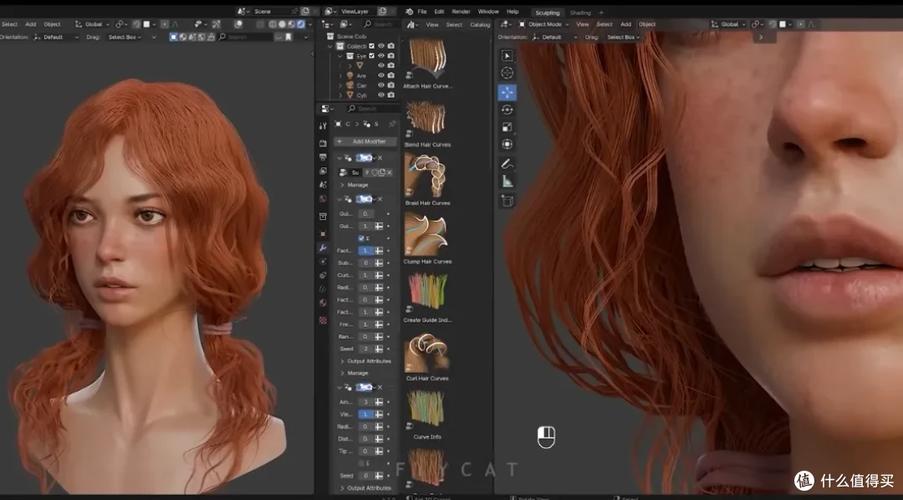Select the Cursor tool in viewport toolbar
903x500 pixels.
pyautogui.click(x=507, y=73)
